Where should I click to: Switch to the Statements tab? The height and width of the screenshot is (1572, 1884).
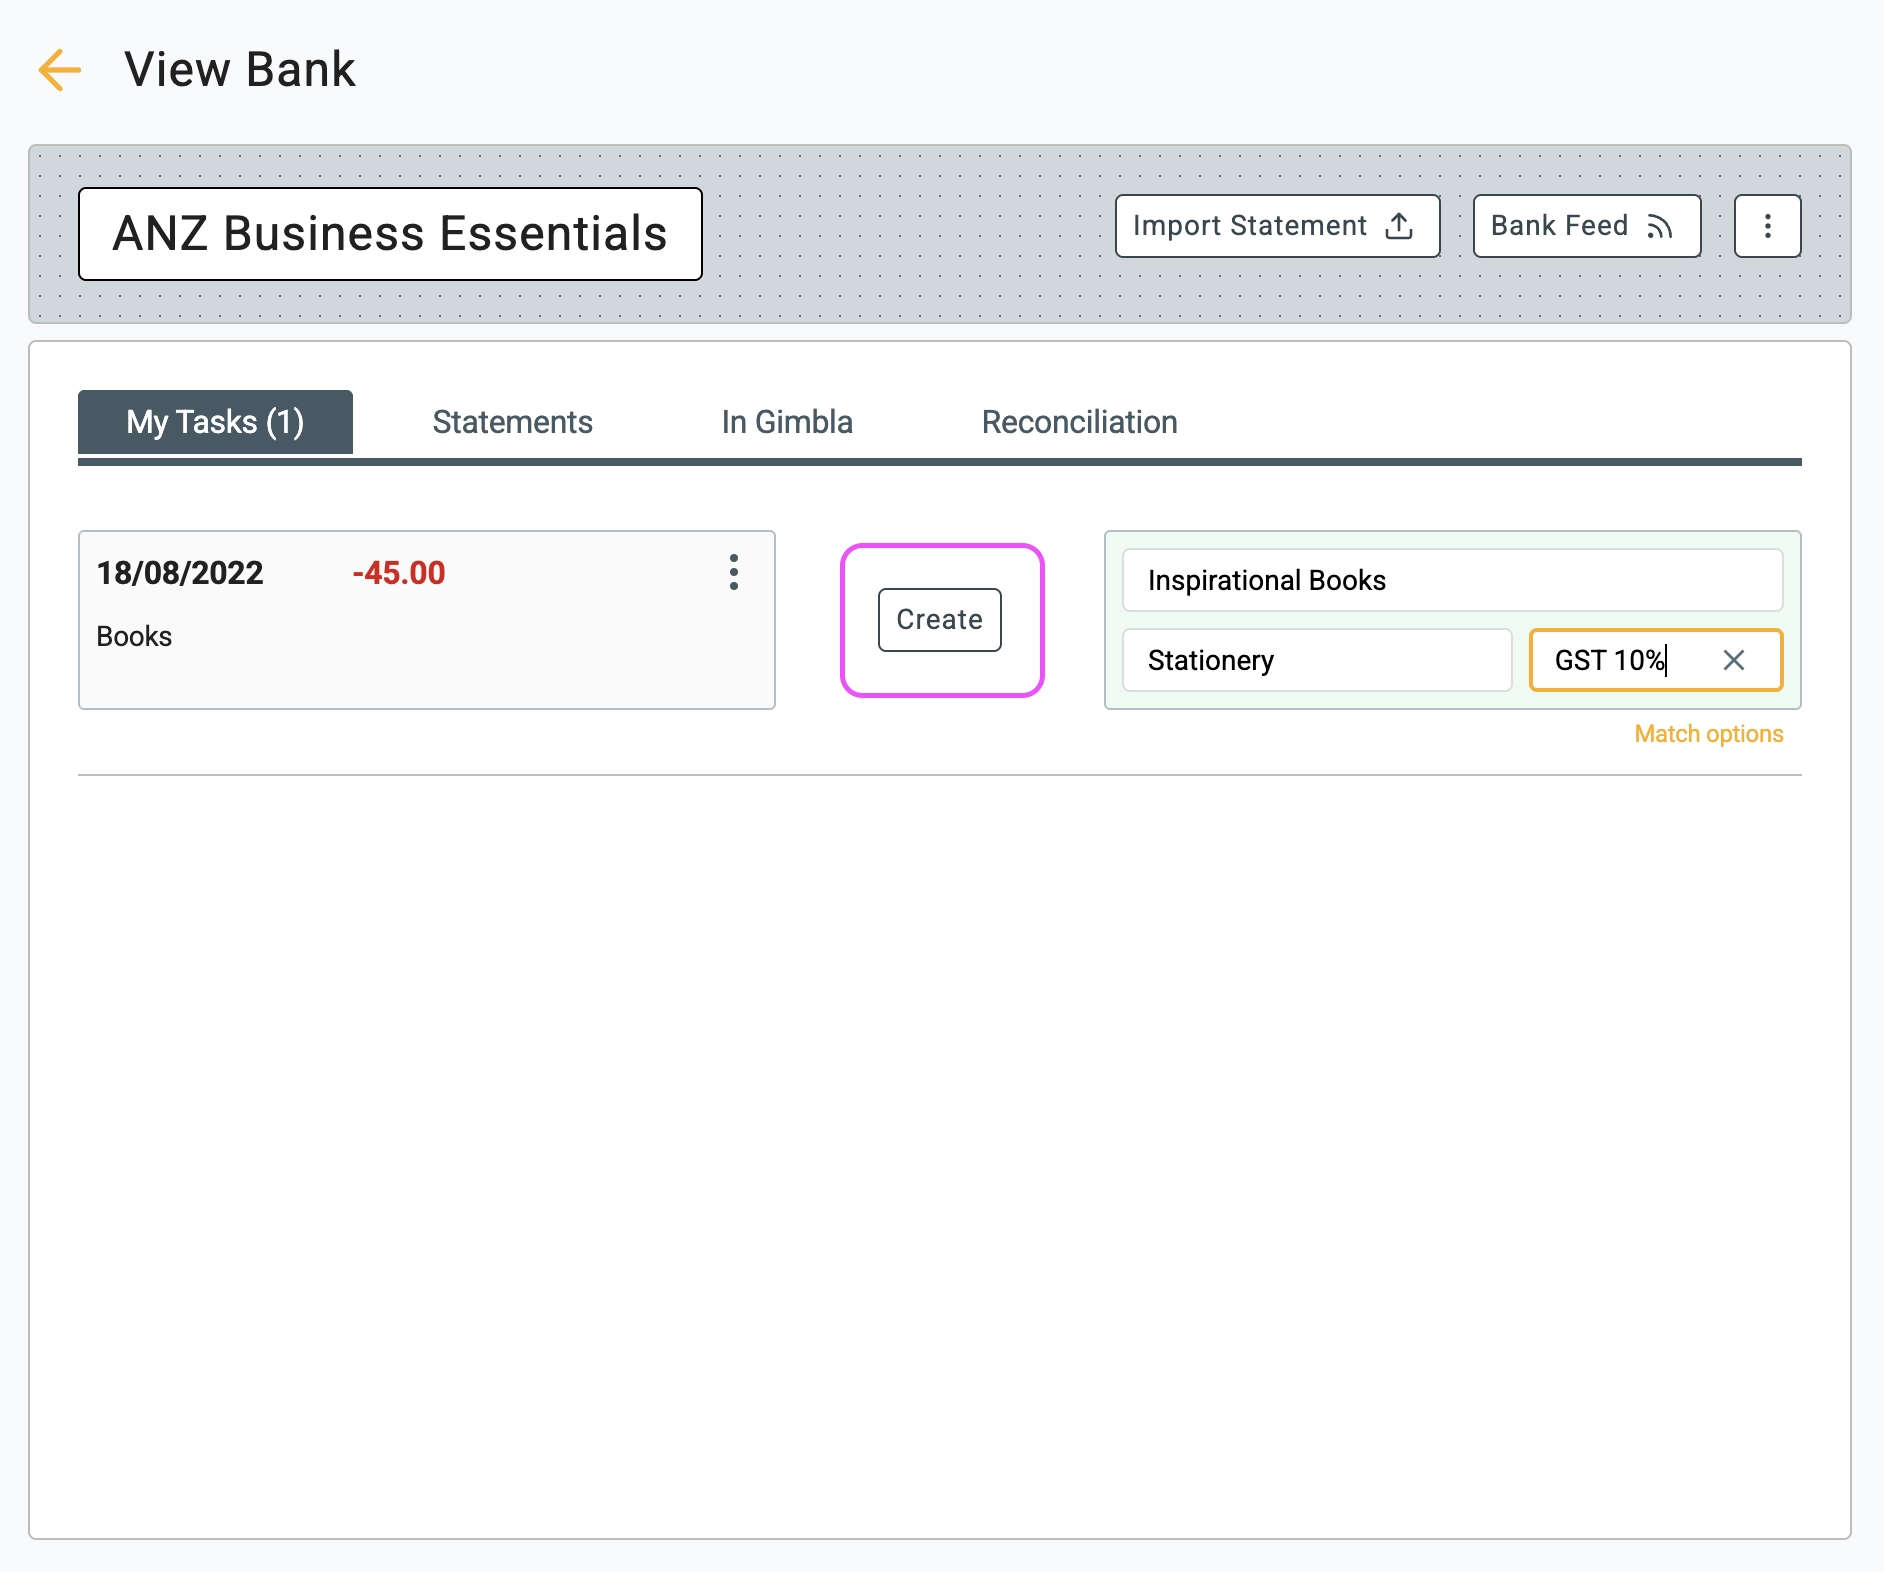pos(512,422)
